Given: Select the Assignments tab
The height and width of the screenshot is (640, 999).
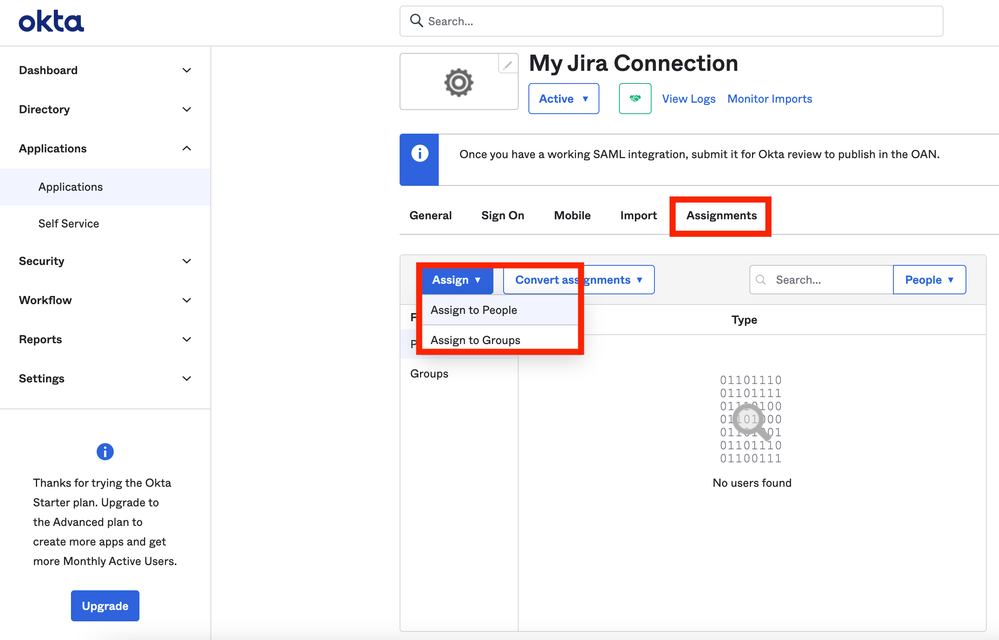Looking at the screenshot, I should tap(721, 215).
